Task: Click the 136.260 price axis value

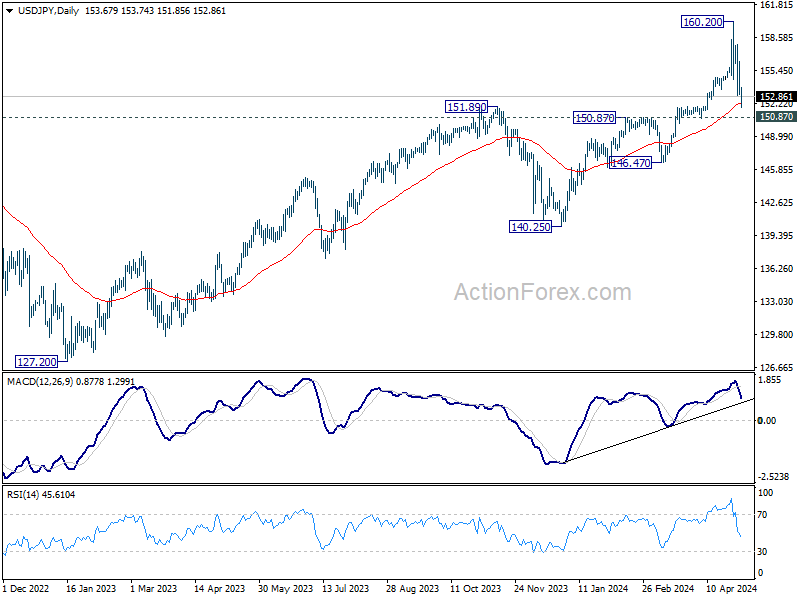Action: point(777,268)
